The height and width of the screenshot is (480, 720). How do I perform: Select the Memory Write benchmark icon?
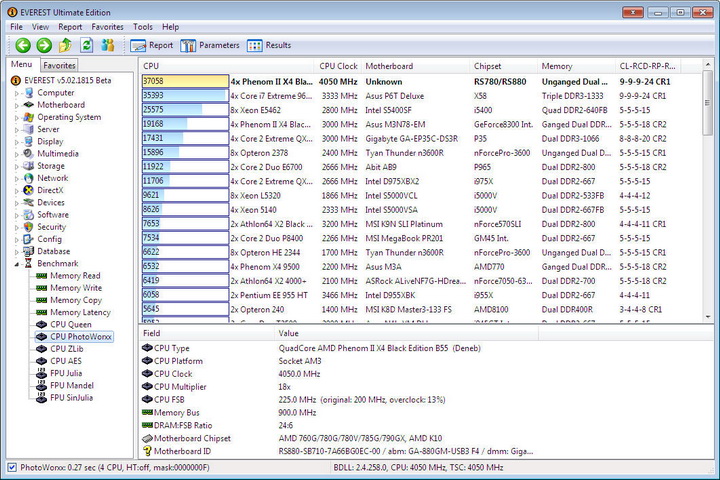[42, 288]
